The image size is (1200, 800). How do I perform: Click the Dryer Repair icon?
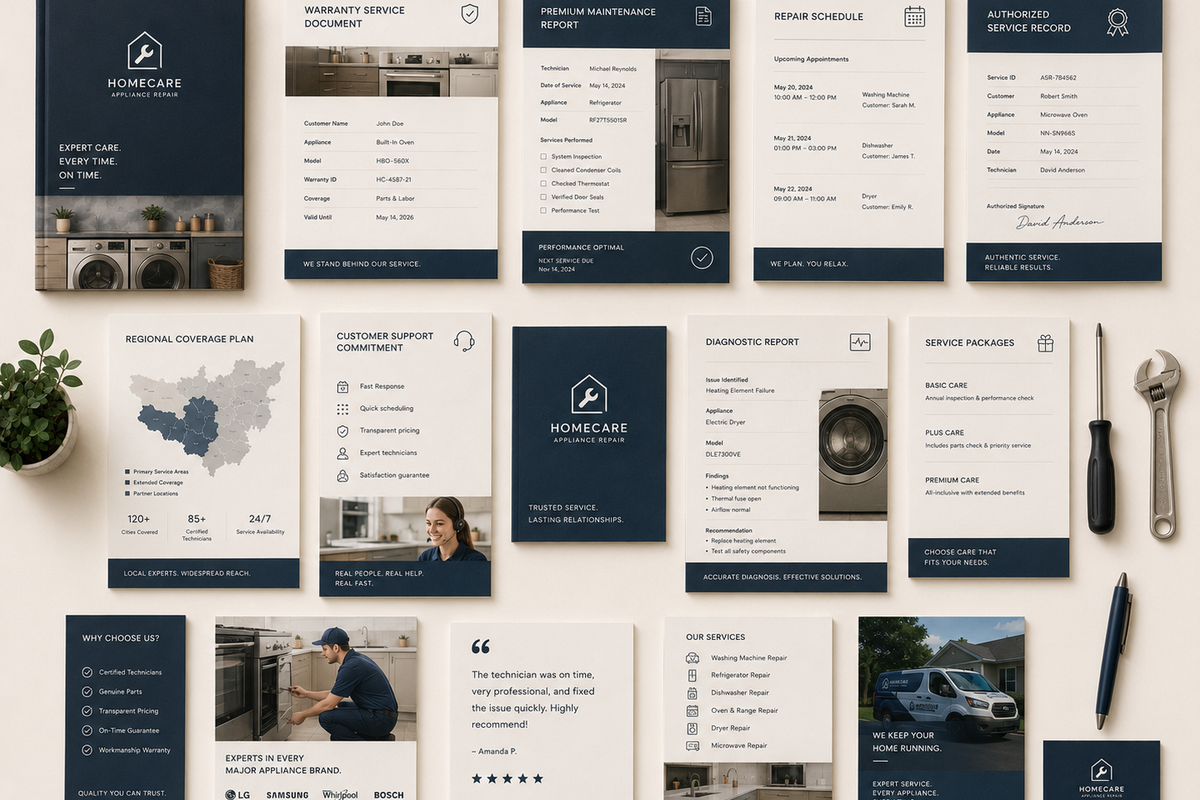coord(692,728)
